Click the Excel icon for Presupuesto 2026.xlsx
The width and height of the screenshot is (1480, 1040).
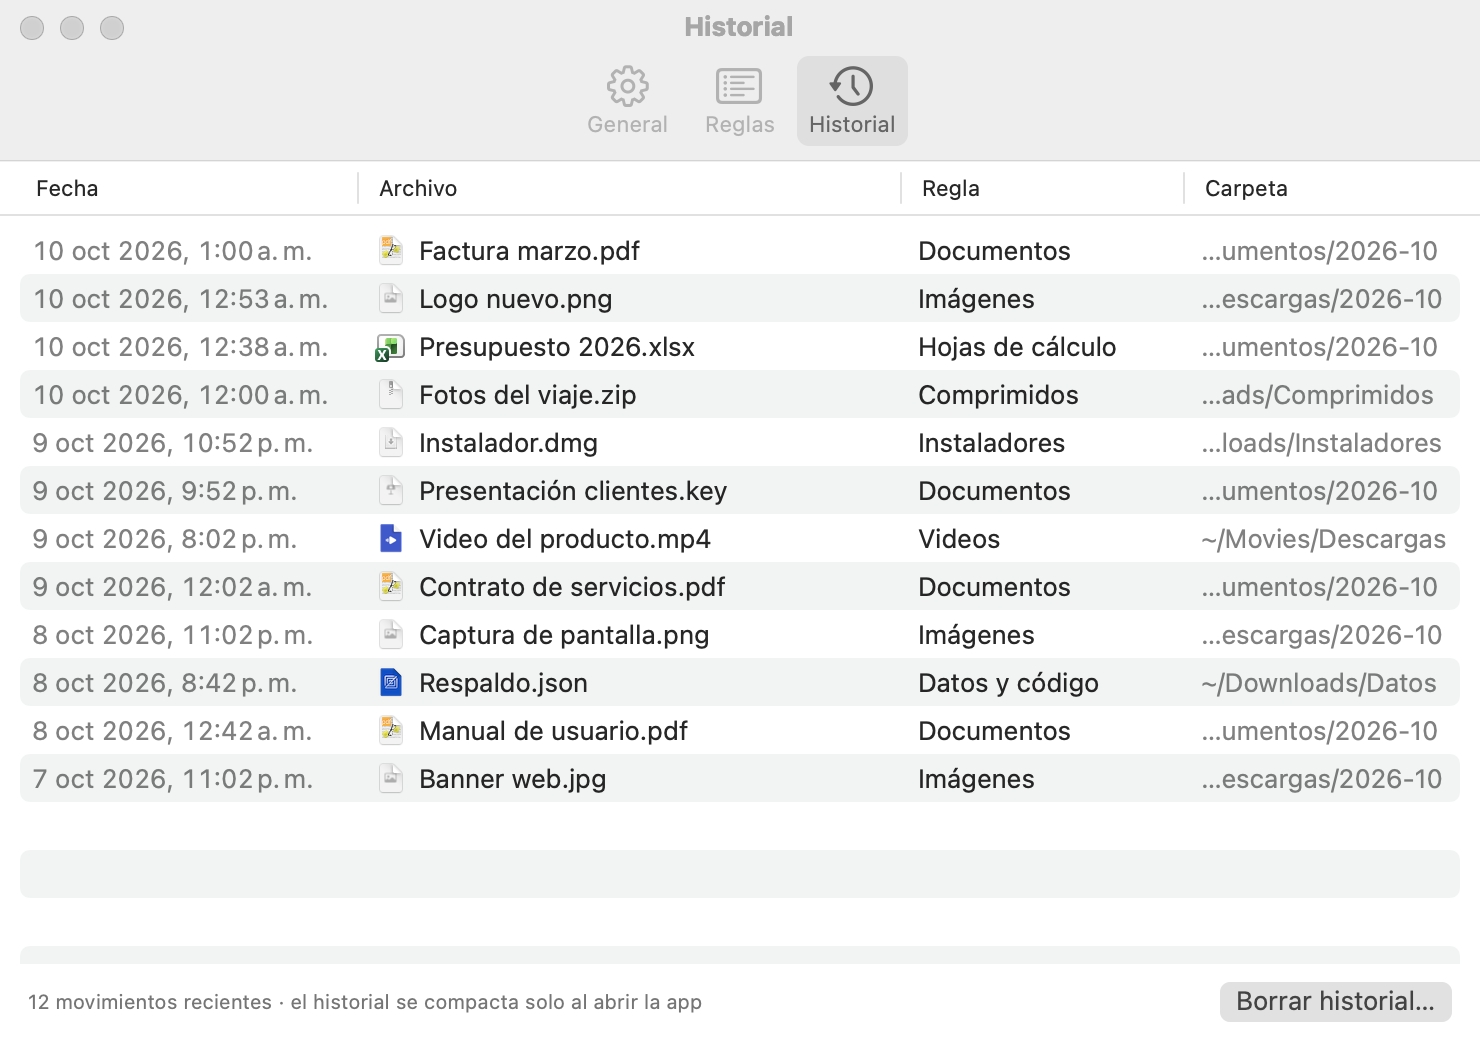(x=390, y=347)
